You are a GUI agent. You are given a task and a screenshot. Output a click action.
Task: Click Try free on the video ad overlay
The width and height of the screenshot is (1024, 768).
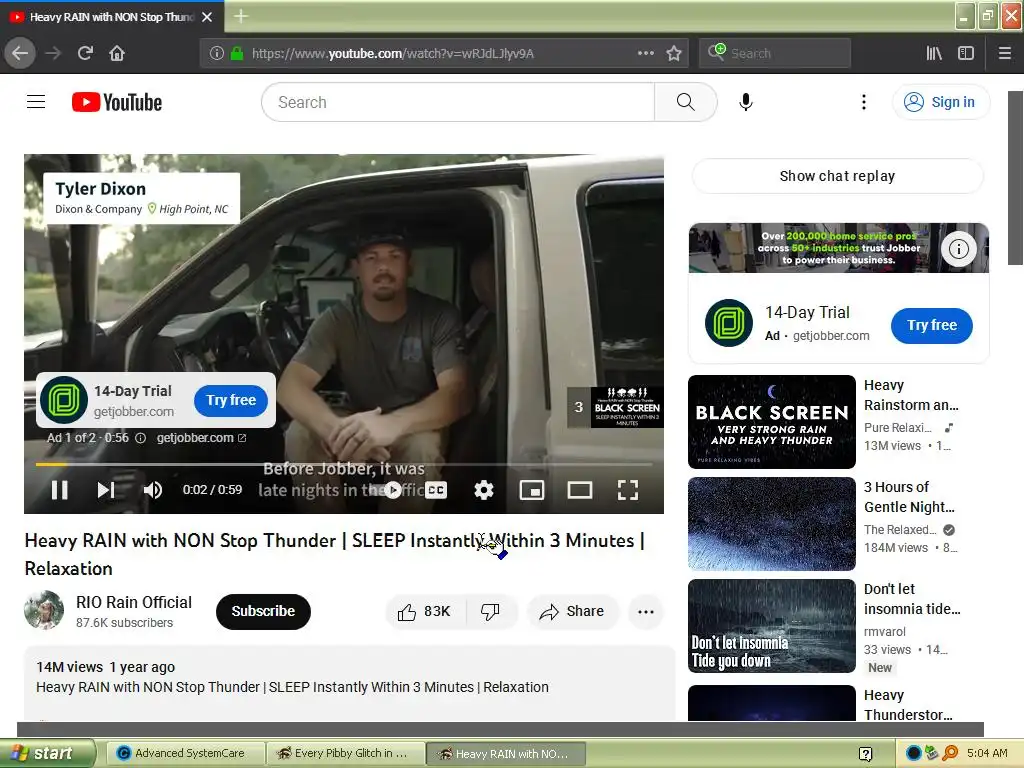click(x=231, y=400)
